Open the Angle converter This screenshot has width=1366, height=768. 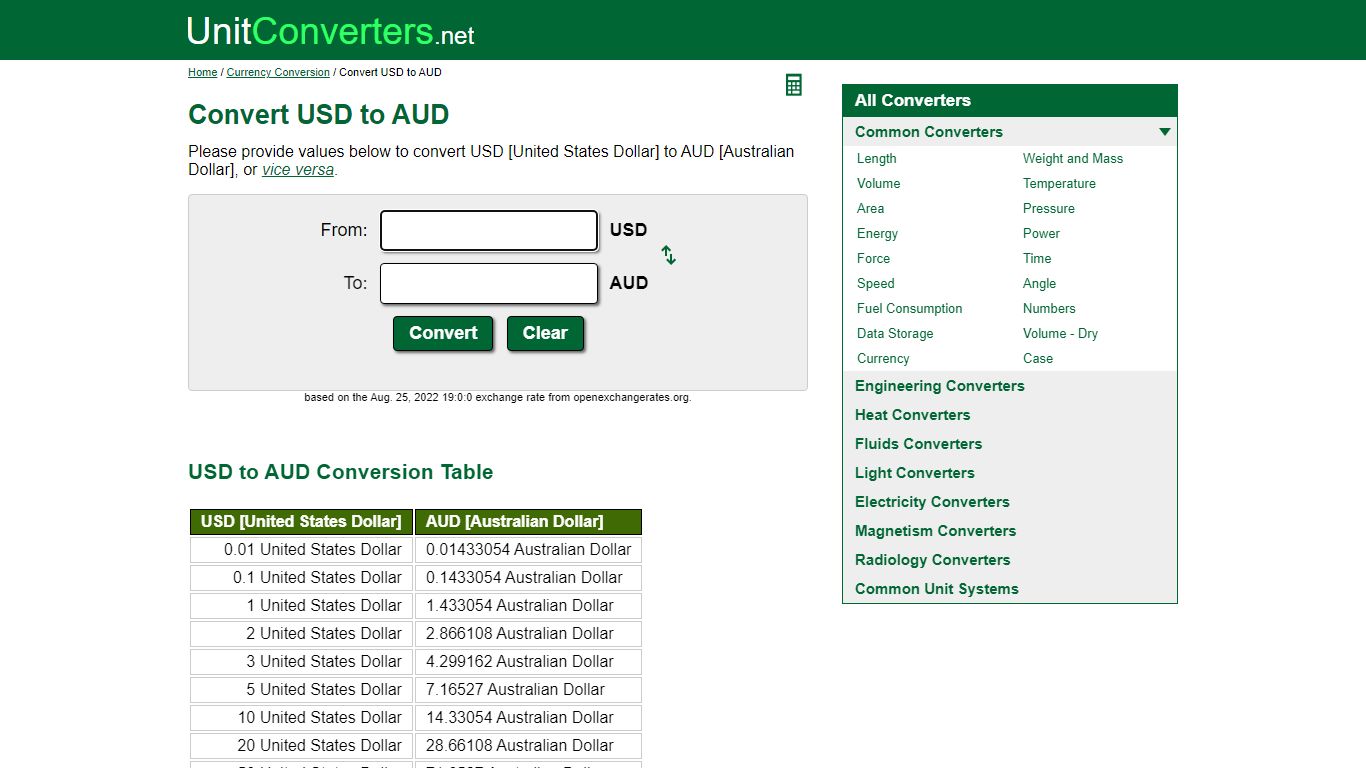click(x=1039, y=283)
